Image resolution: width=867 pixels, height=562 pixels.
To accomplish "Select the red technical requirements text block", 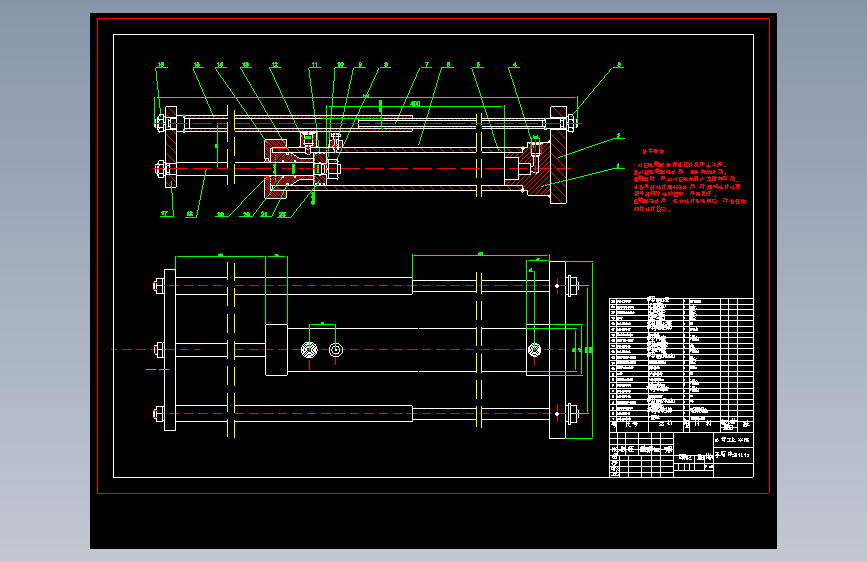I will (x=690, y=181).
